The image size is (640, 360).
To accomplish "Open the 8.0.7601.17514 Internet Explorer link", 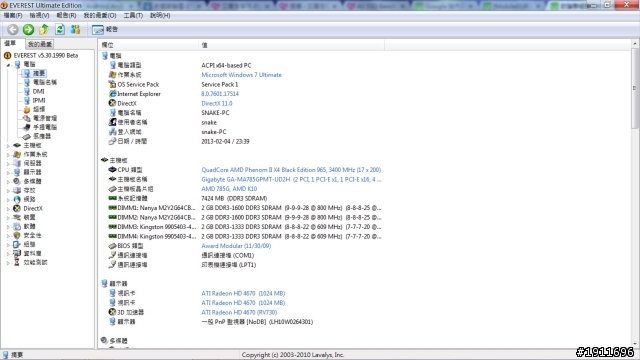I will pyautogui.click(x=220, y=93).
